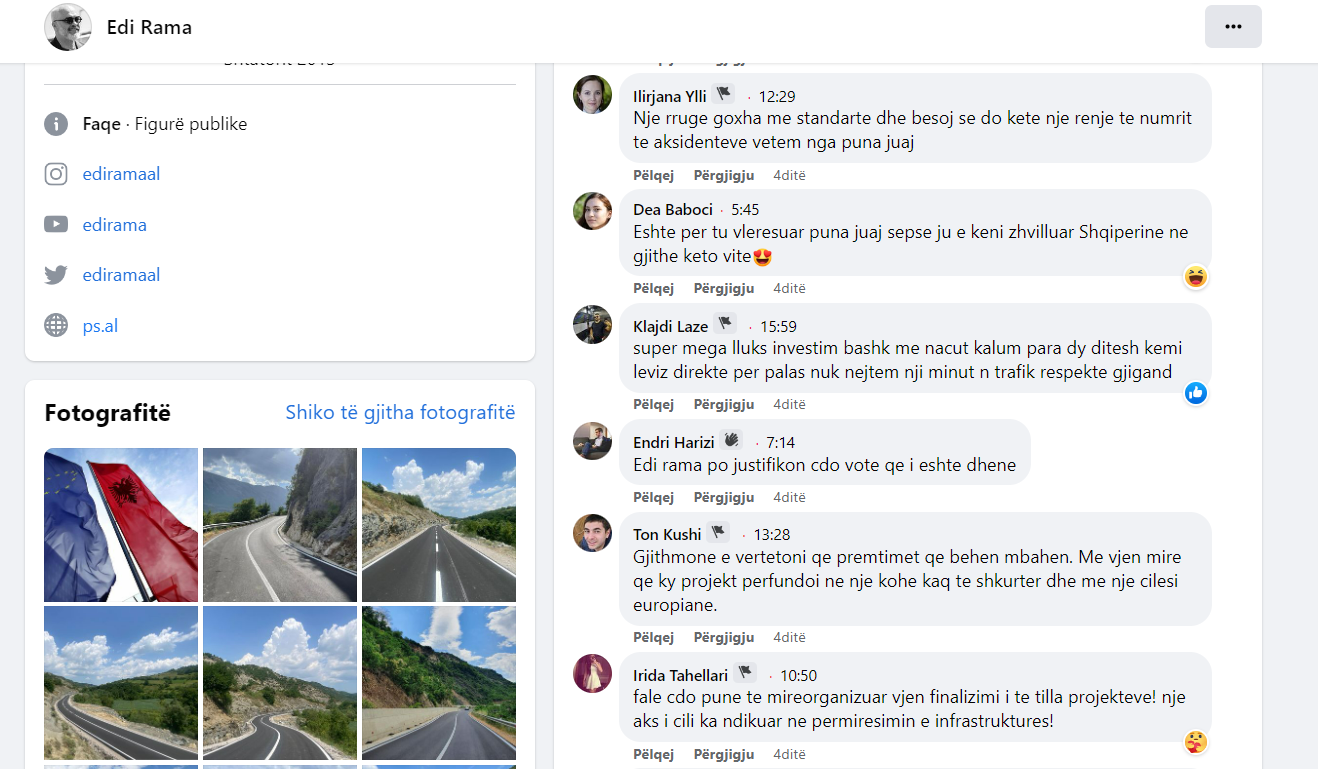Viewport: 1318px width, 769px height.
Task: Click the globe icon next to ps.al
Action: [x=56, y=326]
